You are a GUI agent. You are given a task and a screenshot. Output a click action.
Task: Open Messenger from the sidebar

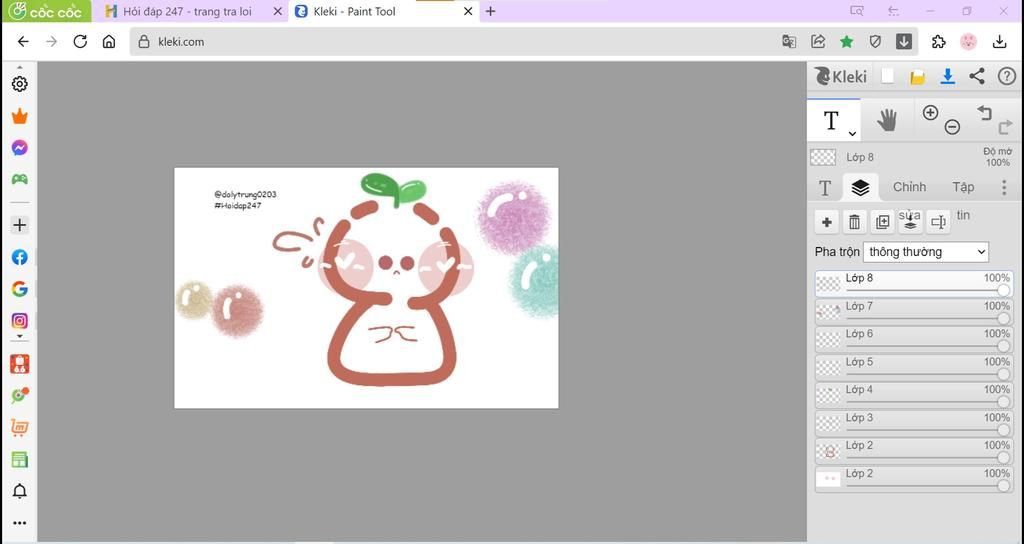point(20,148)
